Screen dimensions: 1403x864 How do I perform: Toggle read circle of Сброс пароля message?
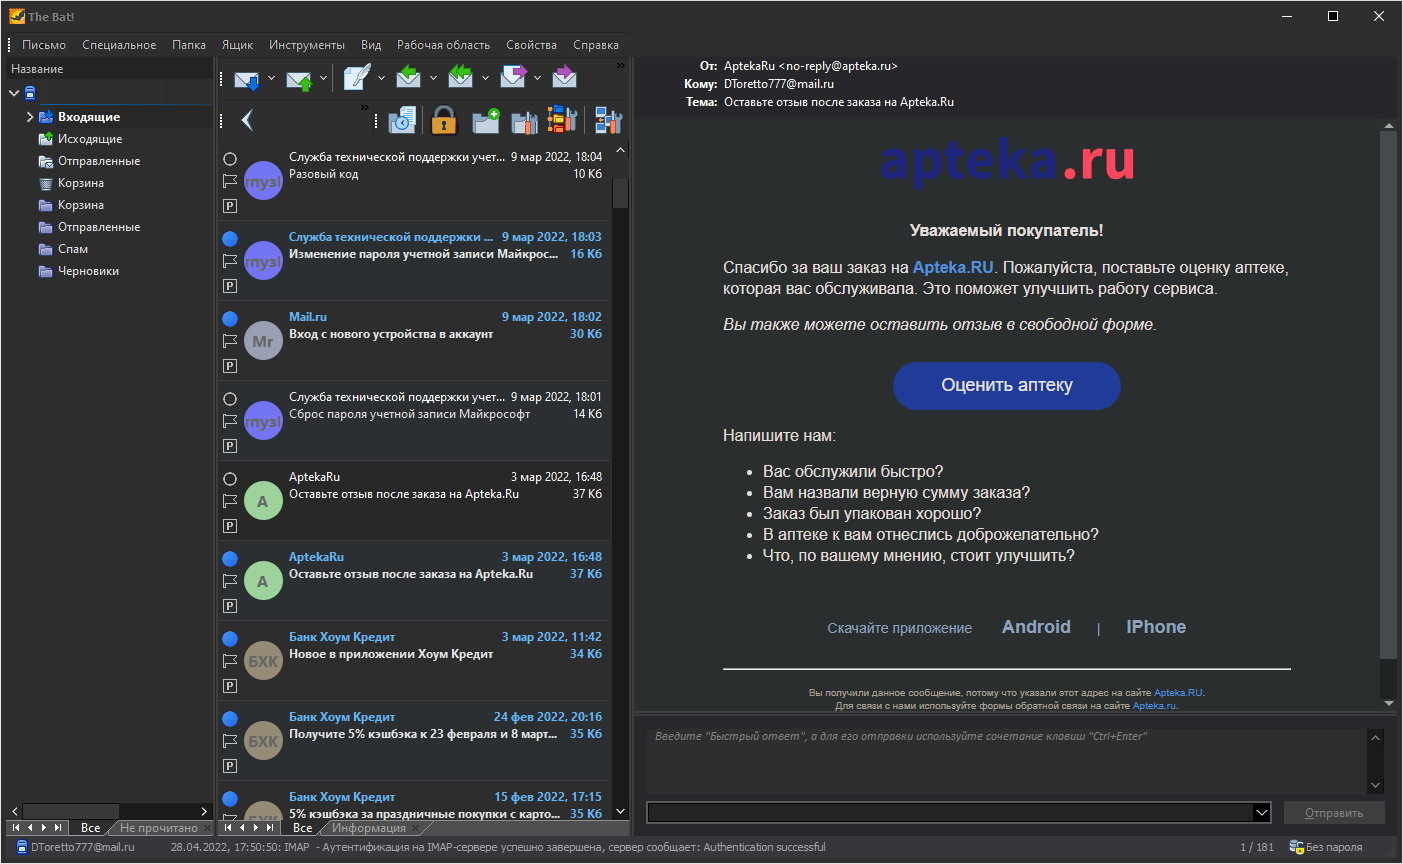click(230, 399)
